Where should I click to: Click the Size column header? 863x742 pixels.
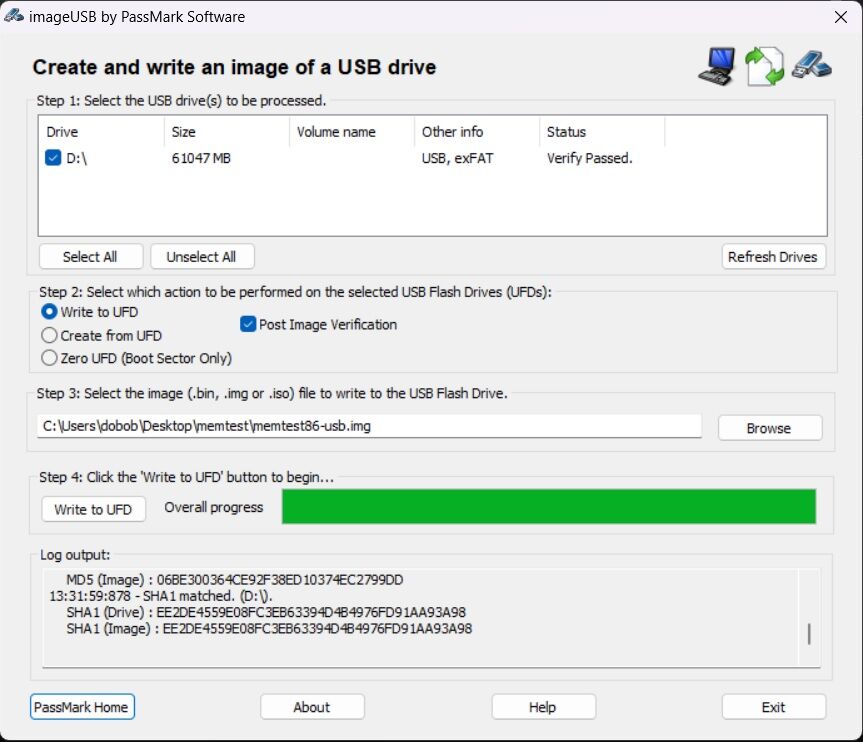[227, 132]
